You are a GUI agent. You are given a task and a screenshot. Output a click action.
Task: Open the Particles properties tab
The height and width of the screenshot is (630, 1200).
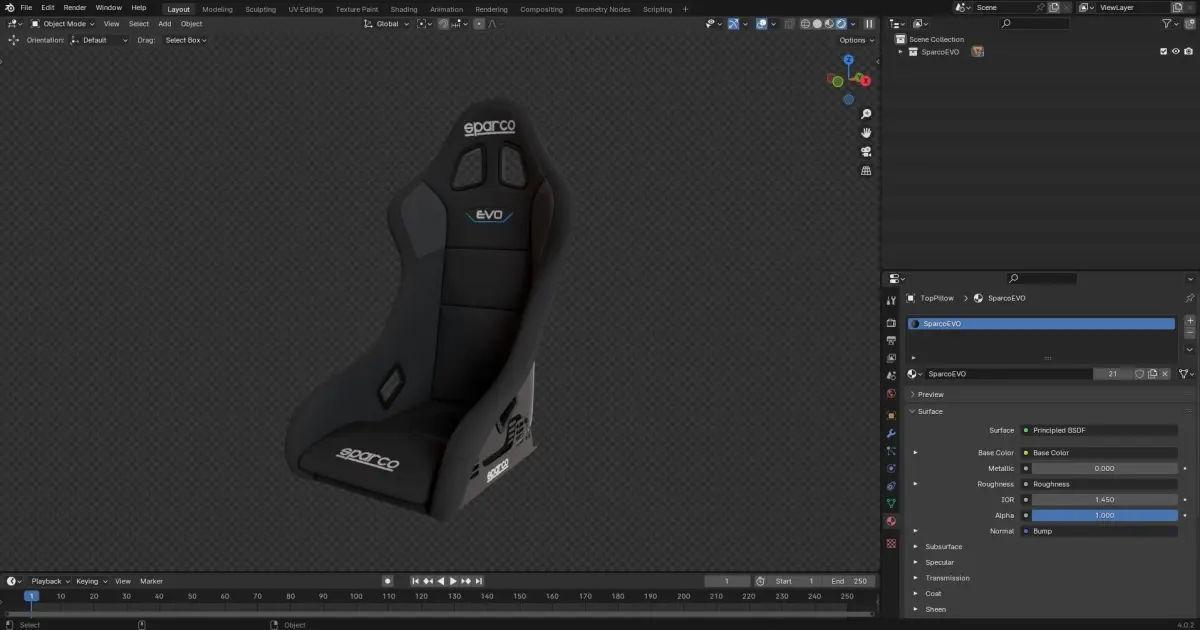tap(891, 451)
